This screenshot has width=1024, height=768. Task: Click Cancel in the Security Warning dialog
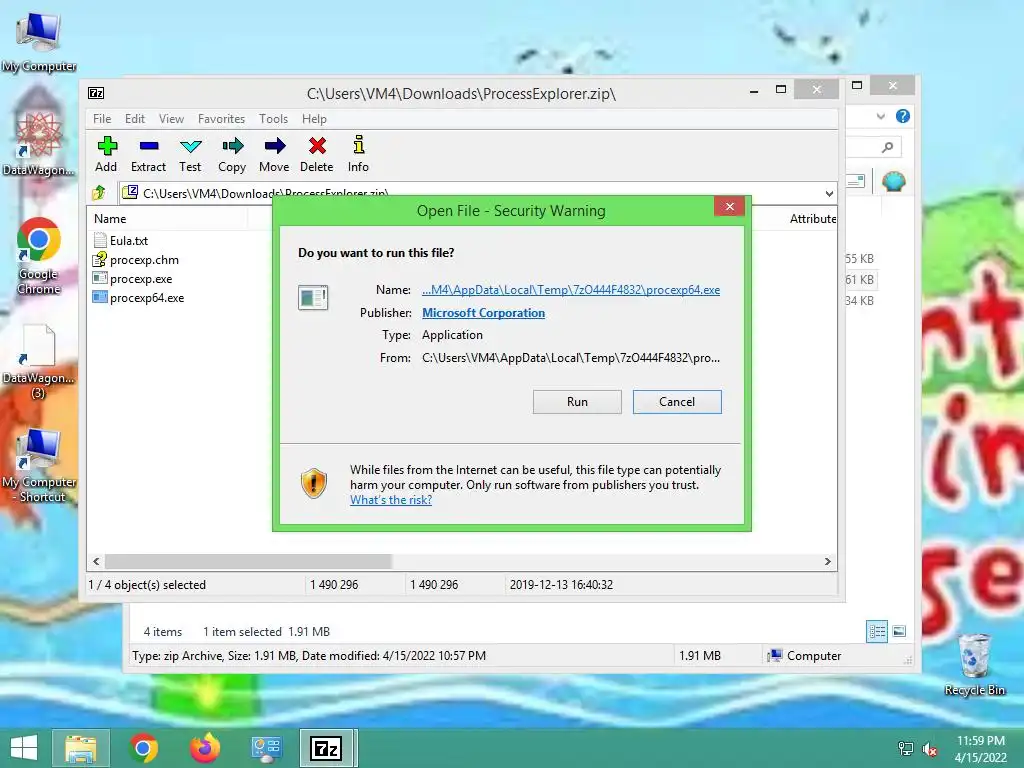tap(677, 402)
